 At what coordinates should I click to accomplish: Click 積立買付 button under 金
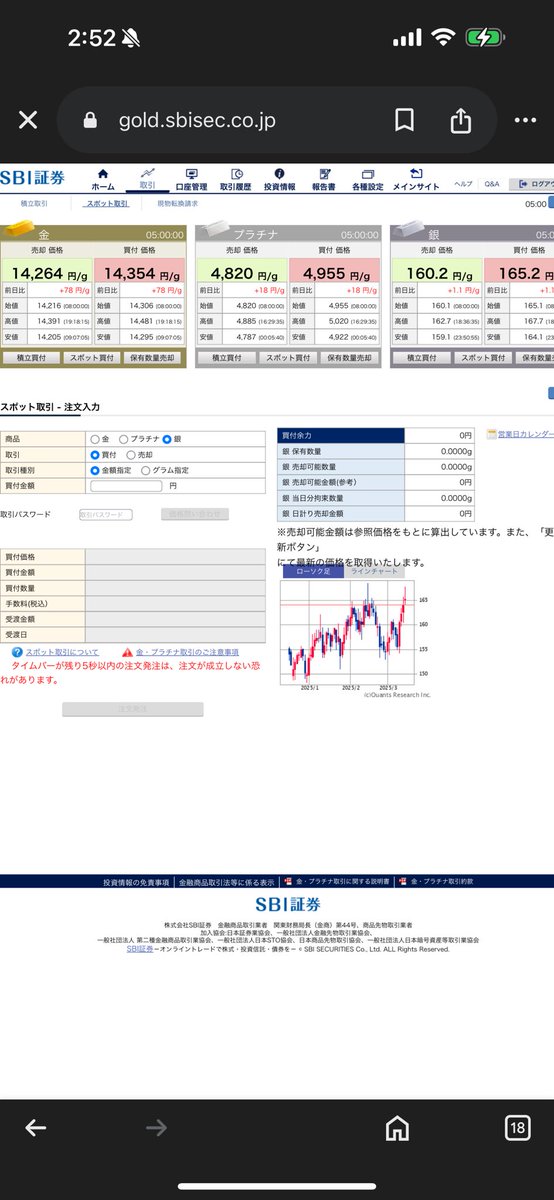click(30, 357)
